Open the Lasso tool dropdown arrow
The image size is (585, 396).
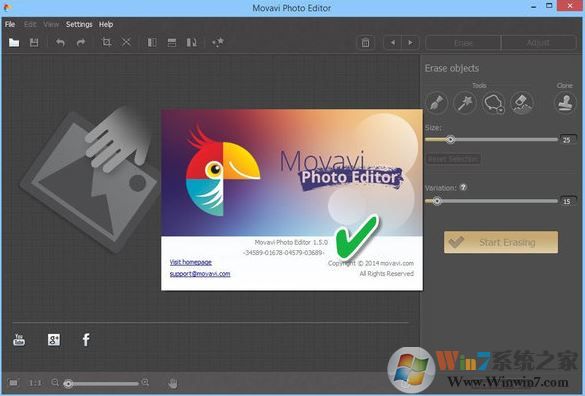501,110
